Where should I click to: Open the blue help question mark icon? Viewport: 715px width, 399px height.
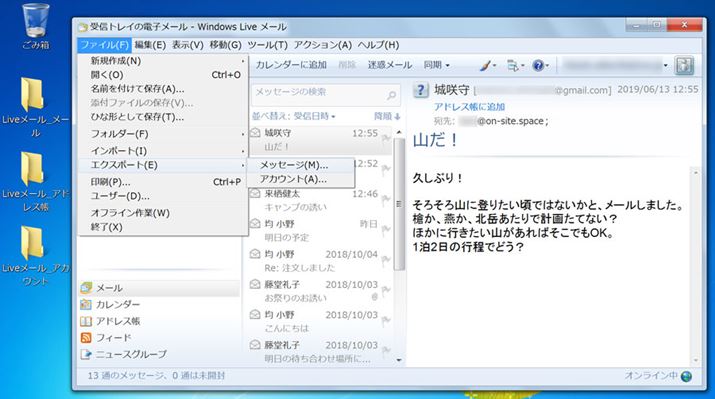click(x=538, y=66)
